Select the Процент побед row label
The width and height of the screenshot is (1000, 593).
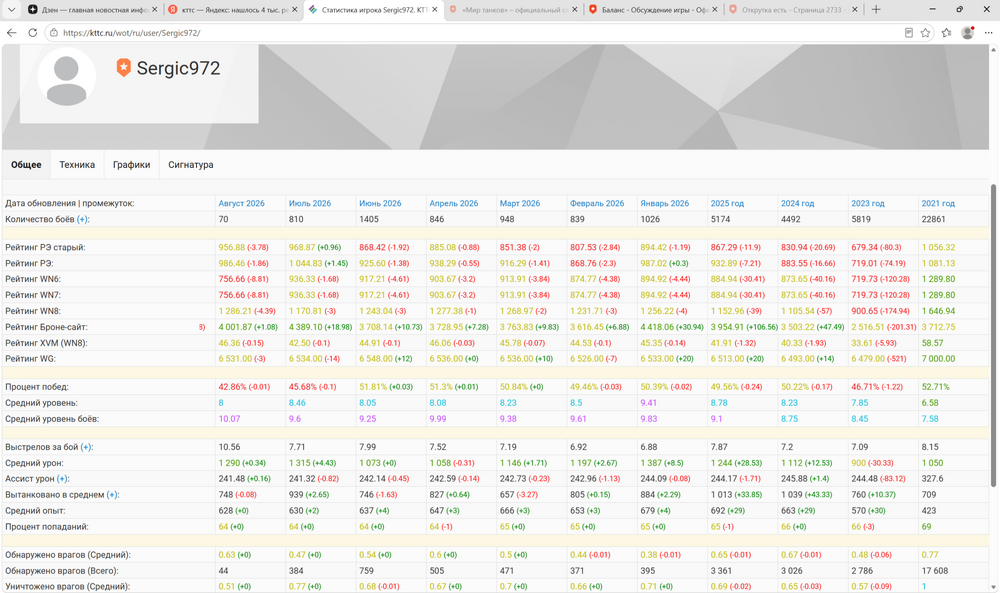37,387
